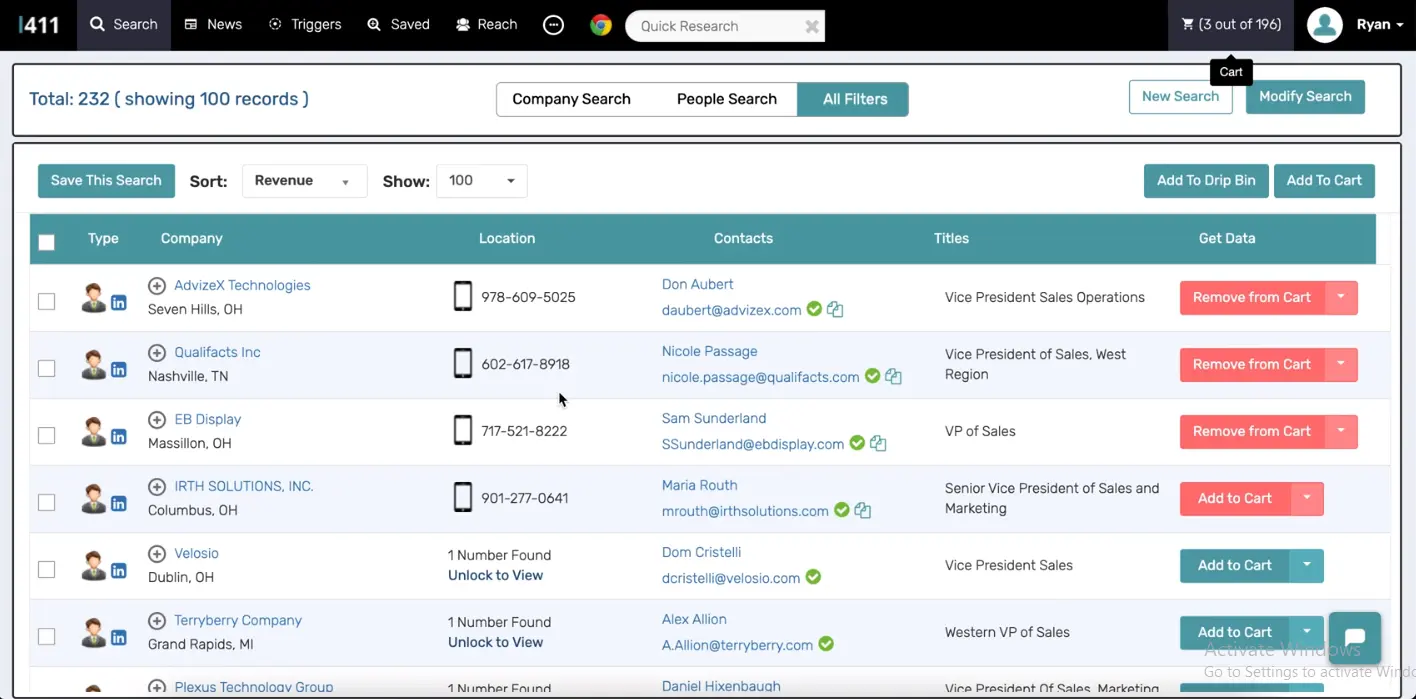Open the Ryan account dropdown

coord(1380,25)
